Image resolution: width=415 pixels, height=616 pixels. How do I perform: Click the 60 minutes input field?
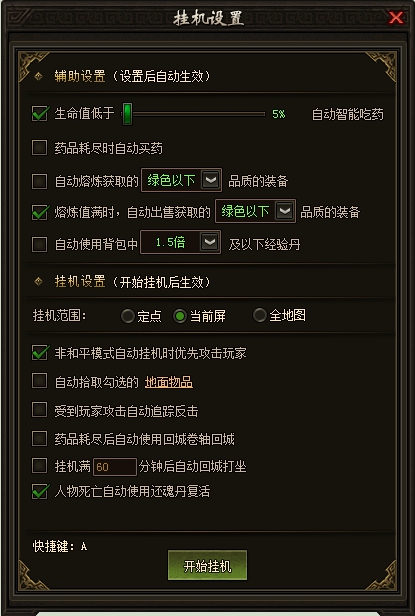coord(115,467)
